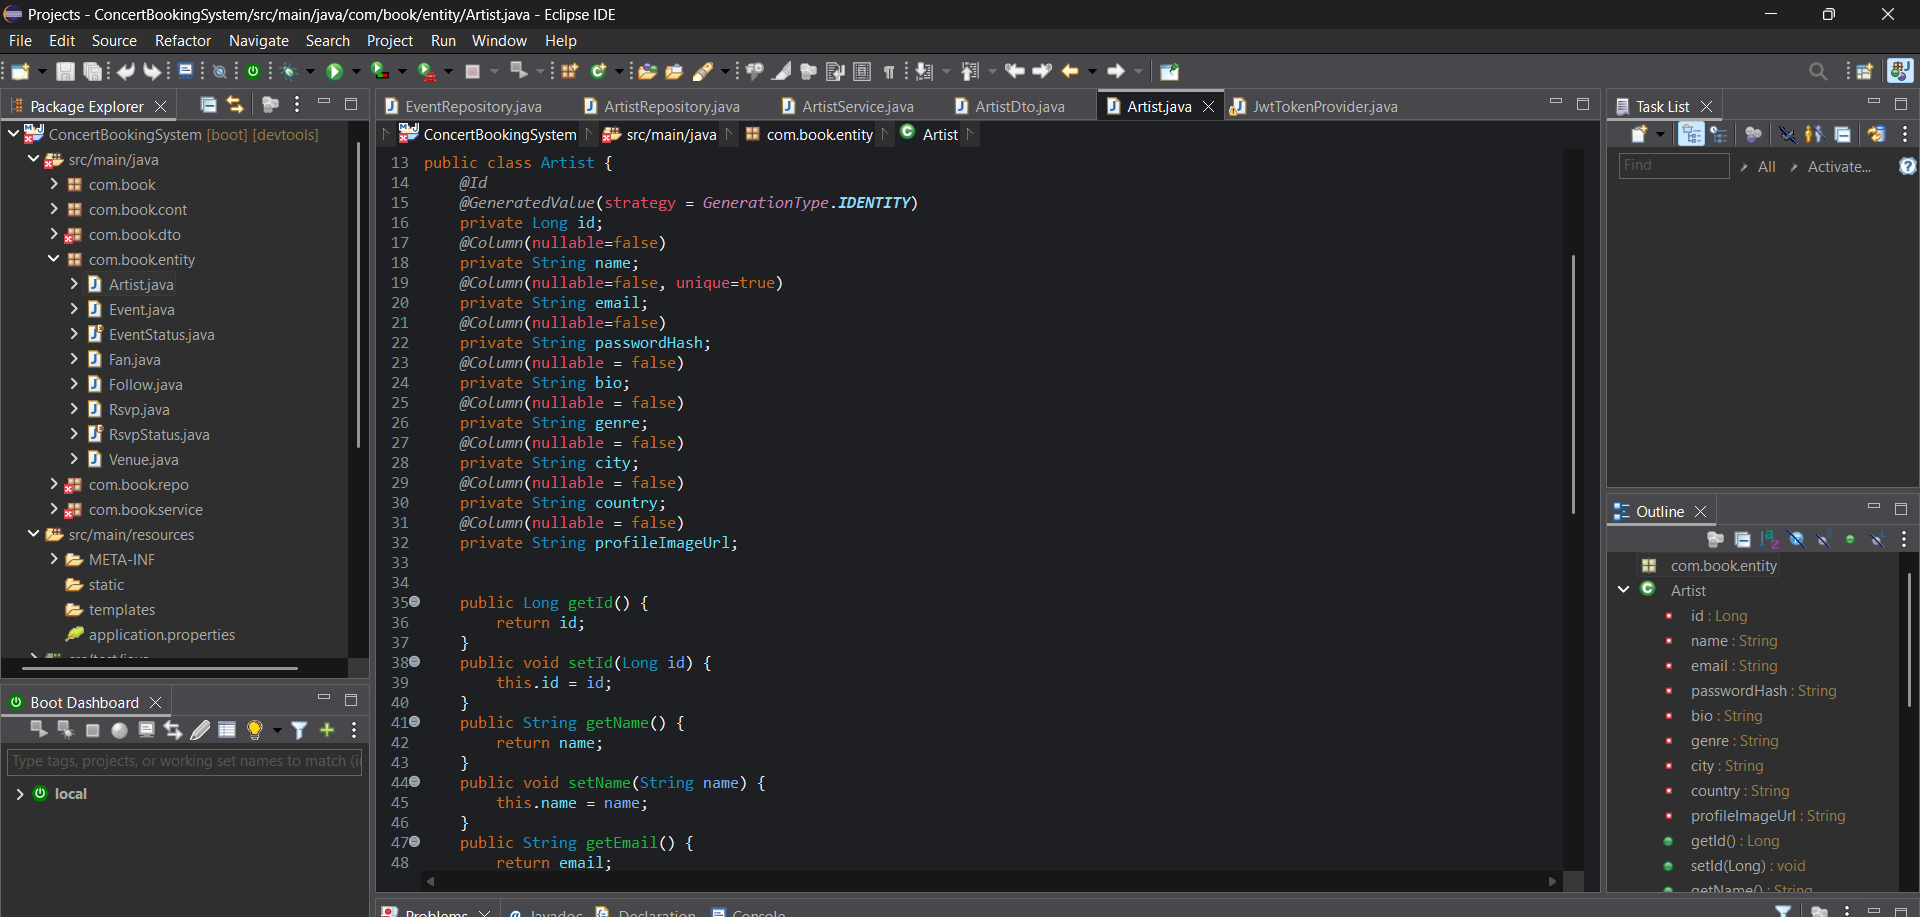
Task: Open the Refactor menu
Action: click(182, 41)
